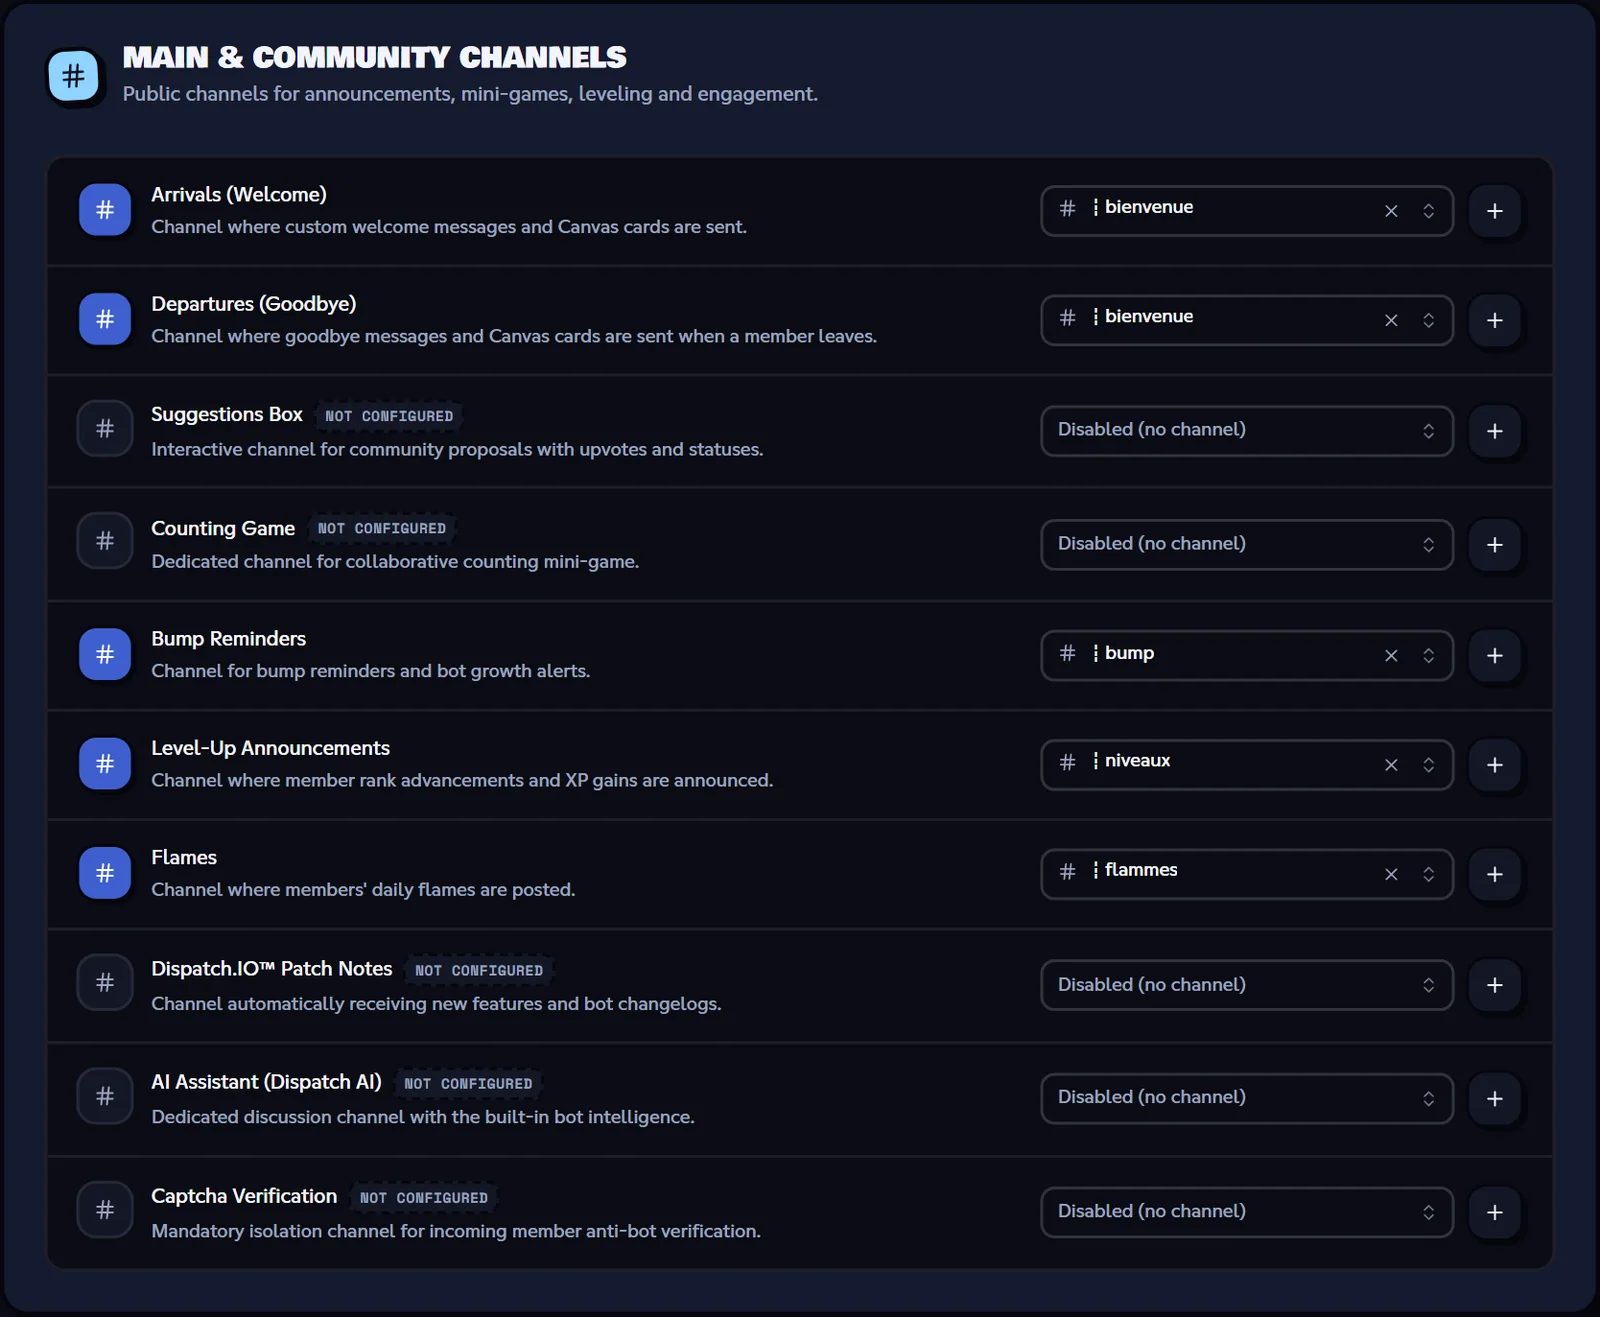Click the plus button for Dispatch.IO Patch Notes

point(1495,985)
